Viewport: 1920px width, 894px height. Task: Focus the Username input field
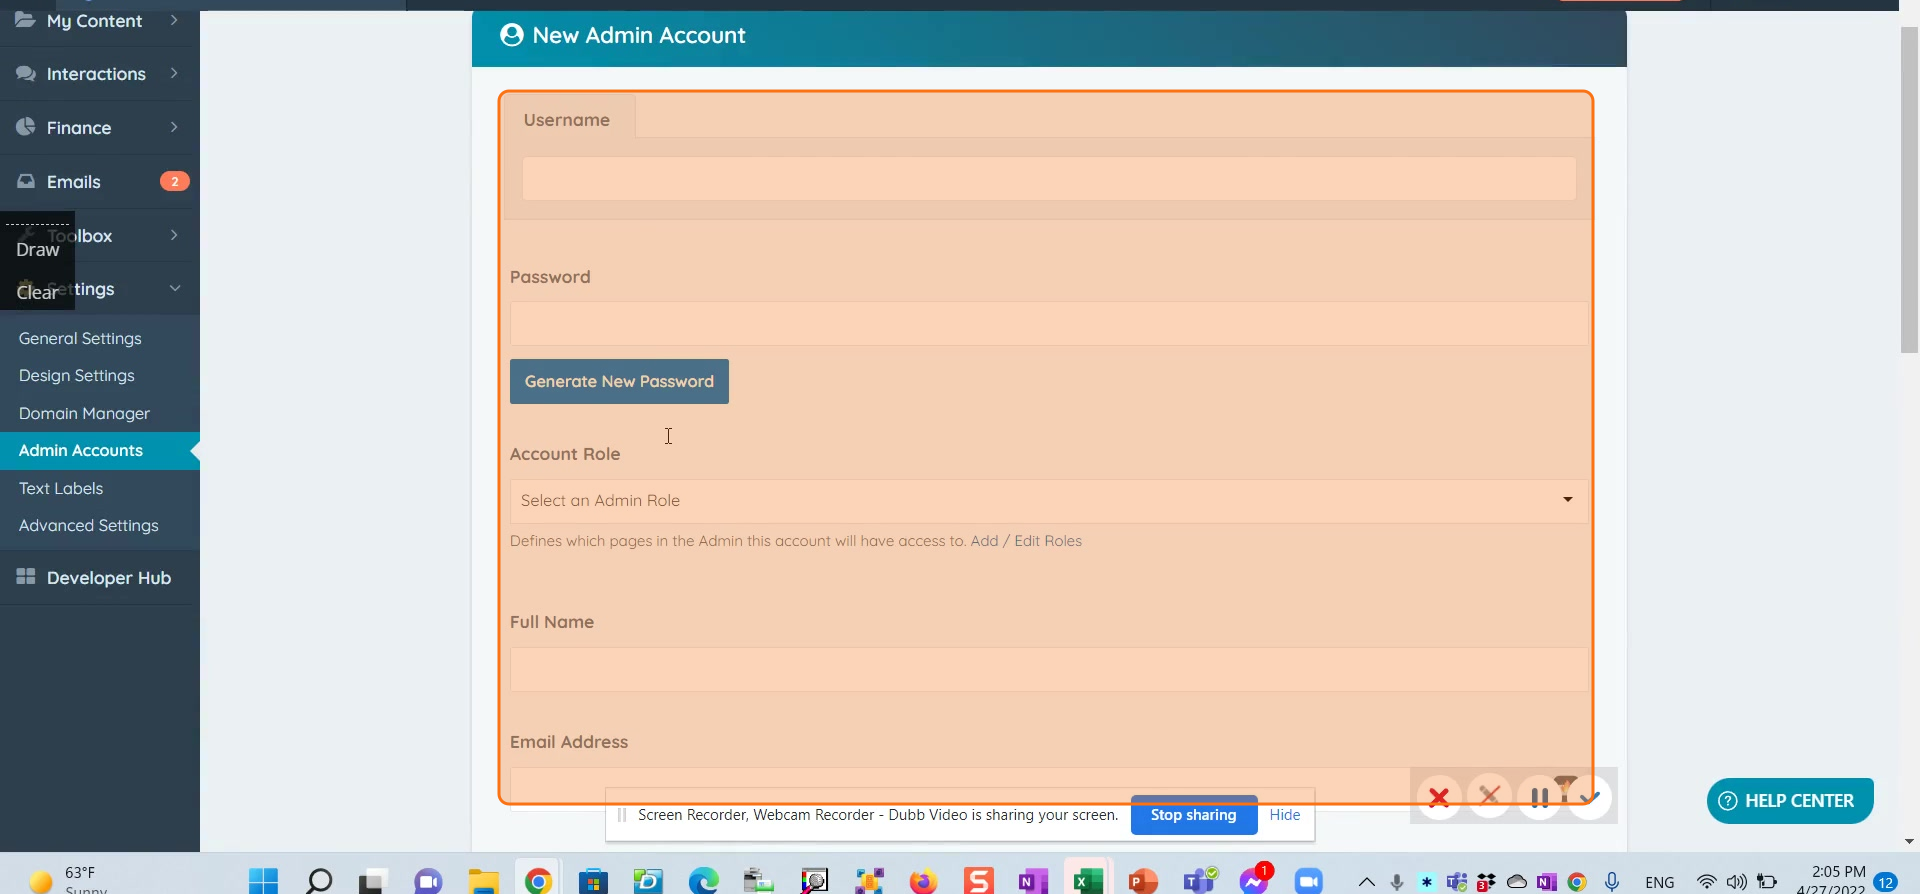point(1049,178)
